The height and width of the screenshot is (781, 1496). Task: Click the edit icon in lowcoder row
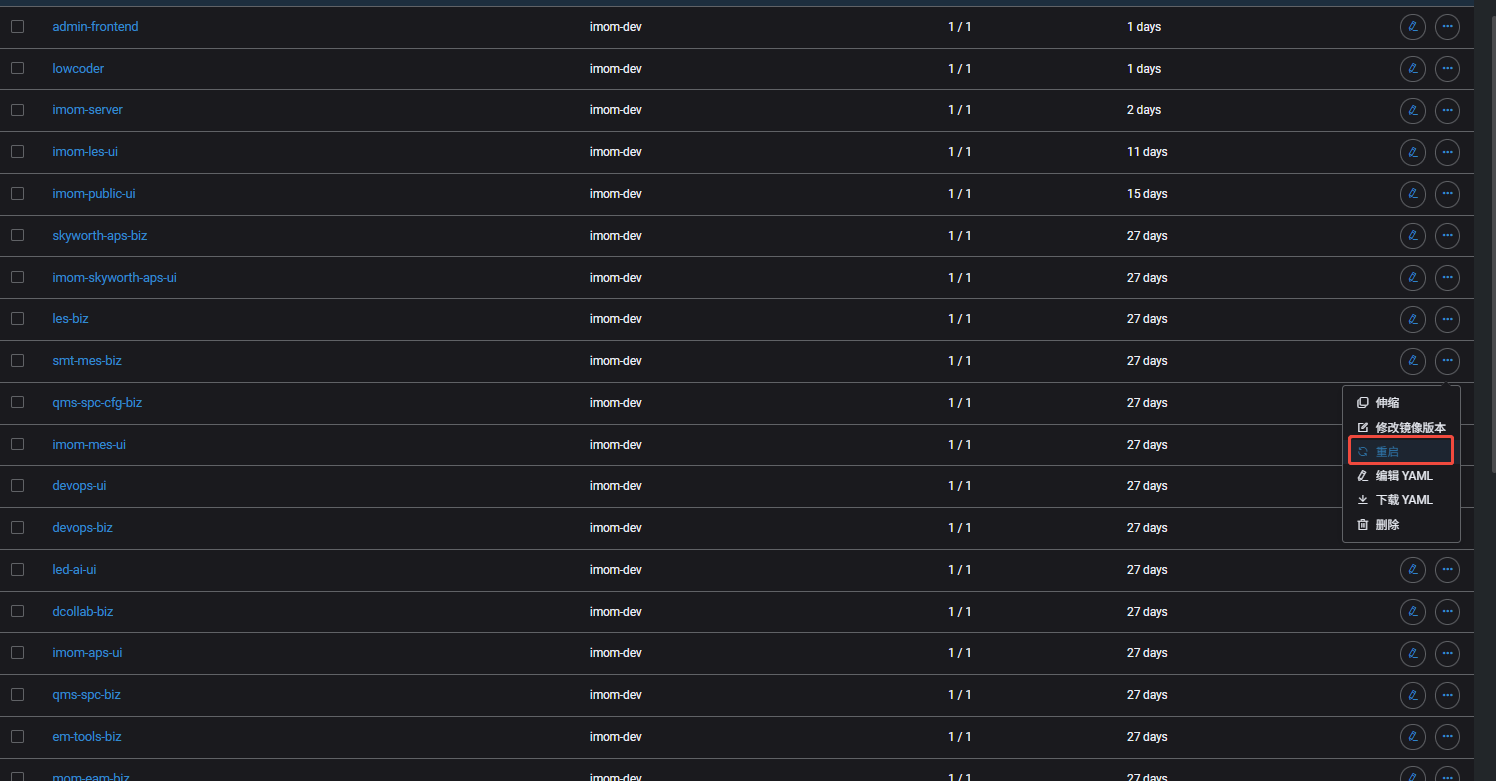click(1412, 69)
